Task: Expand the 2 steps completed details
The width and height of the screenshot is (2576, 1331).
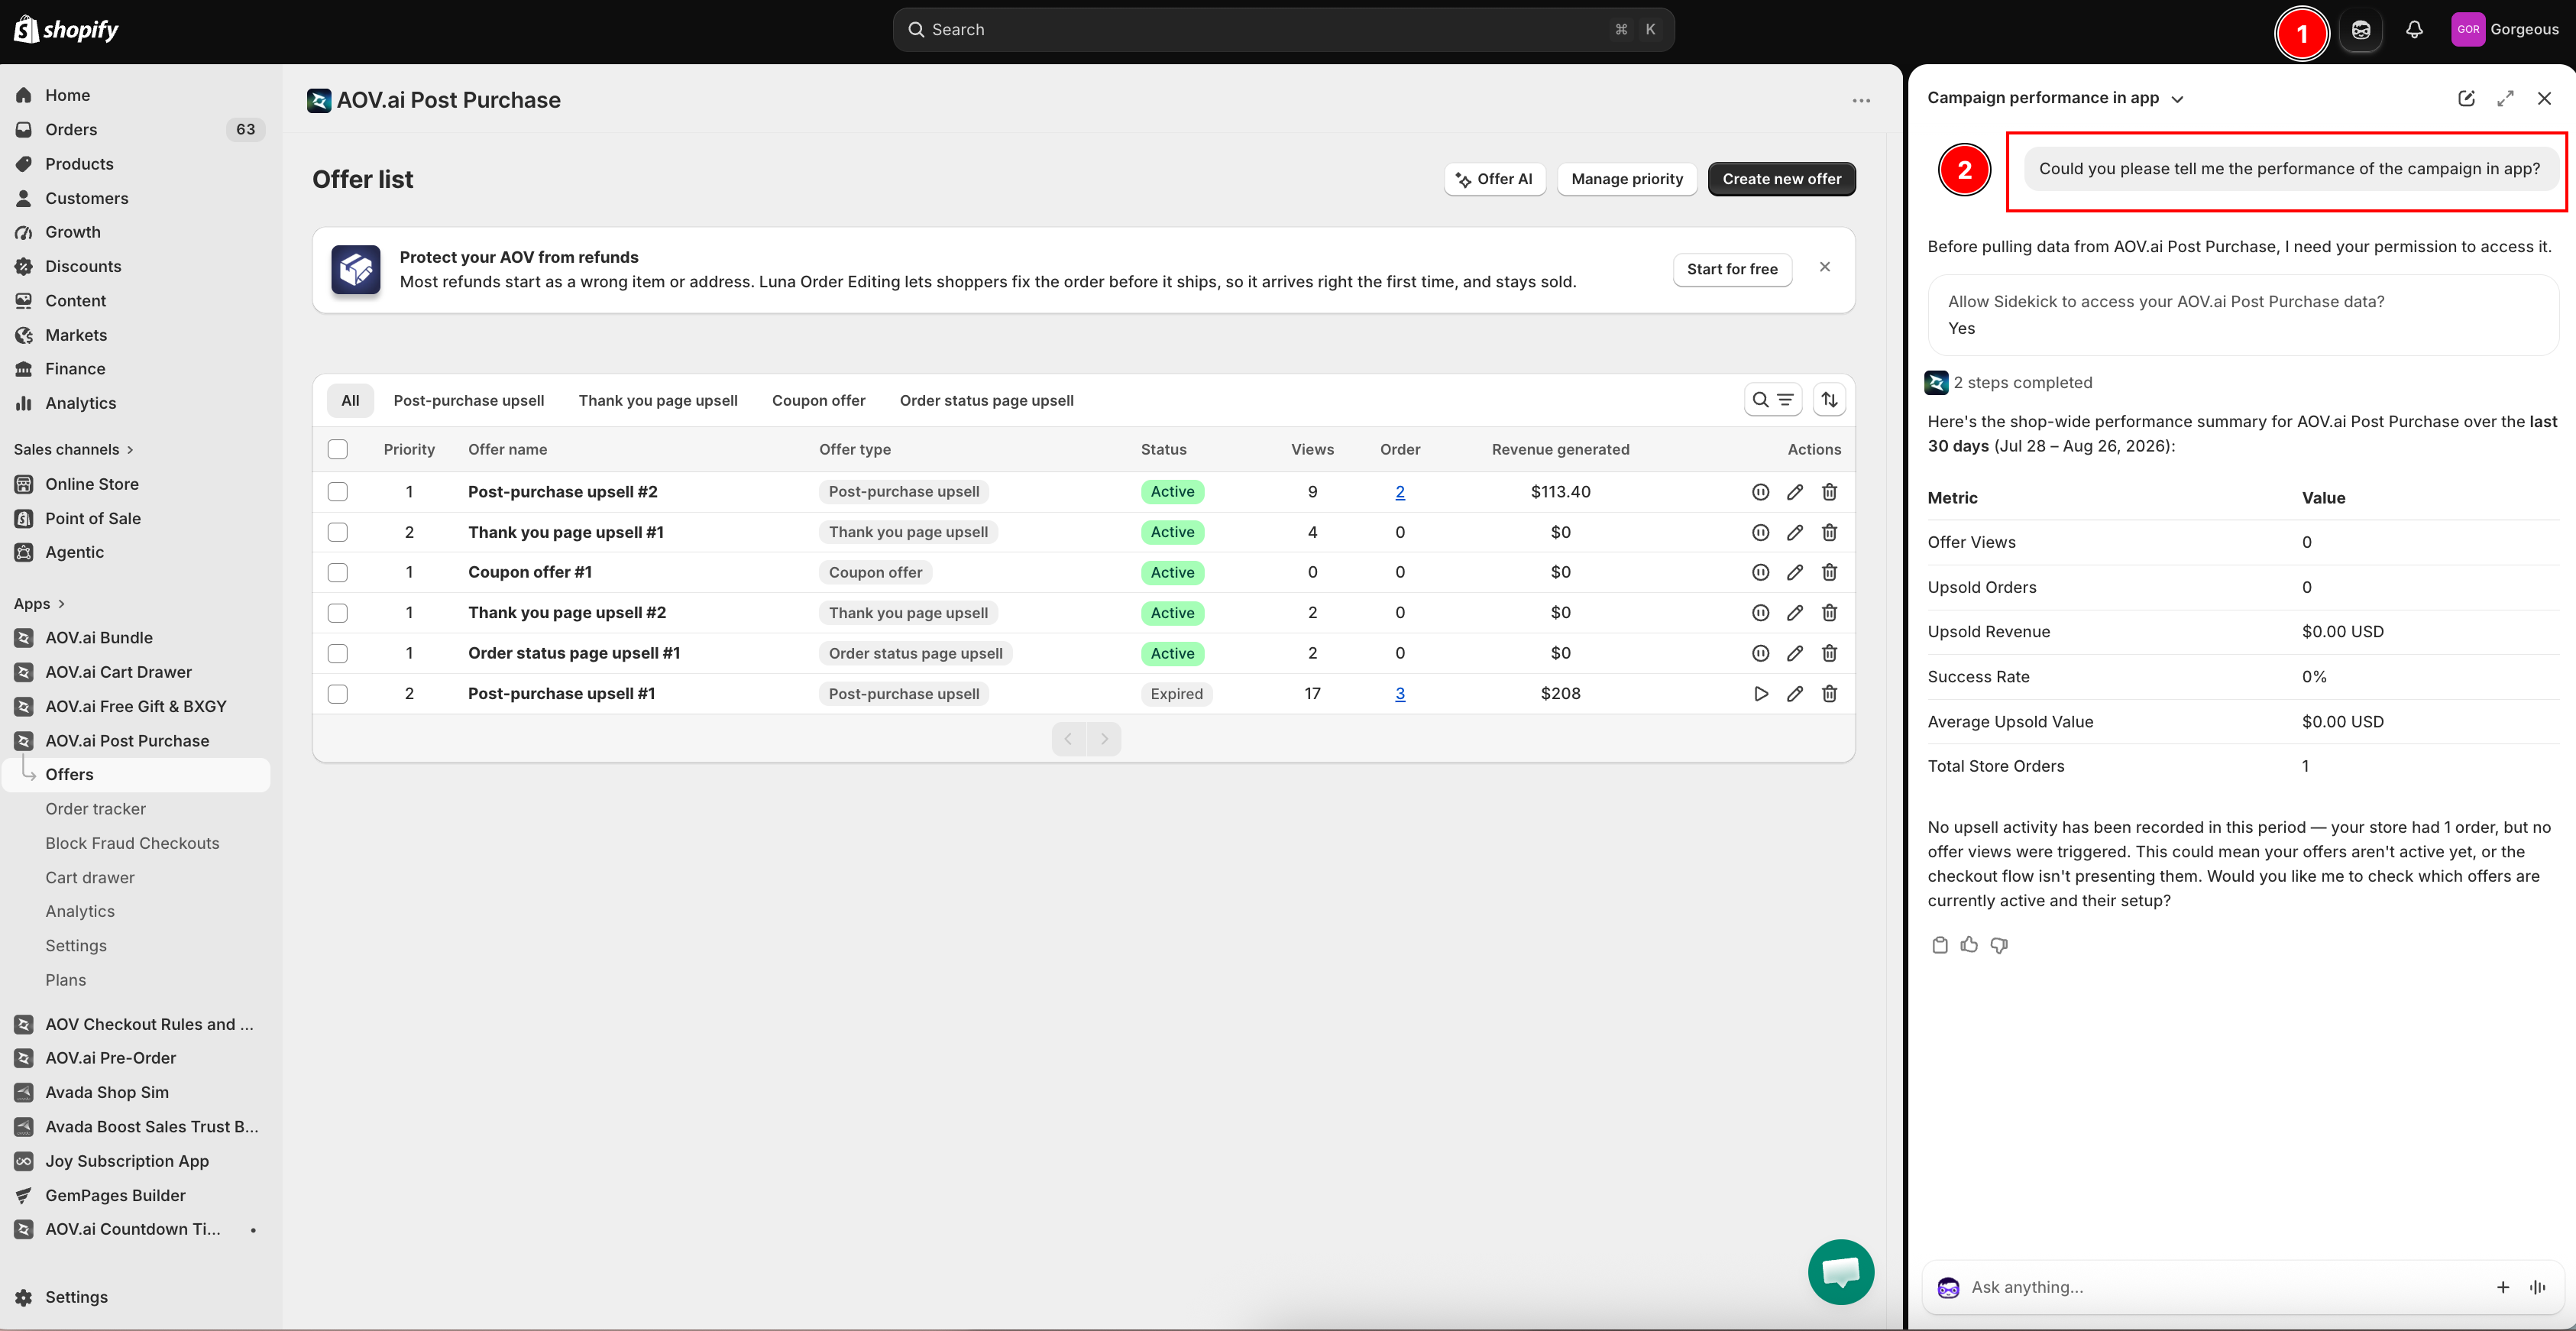Action: (x=2008, y=383)
